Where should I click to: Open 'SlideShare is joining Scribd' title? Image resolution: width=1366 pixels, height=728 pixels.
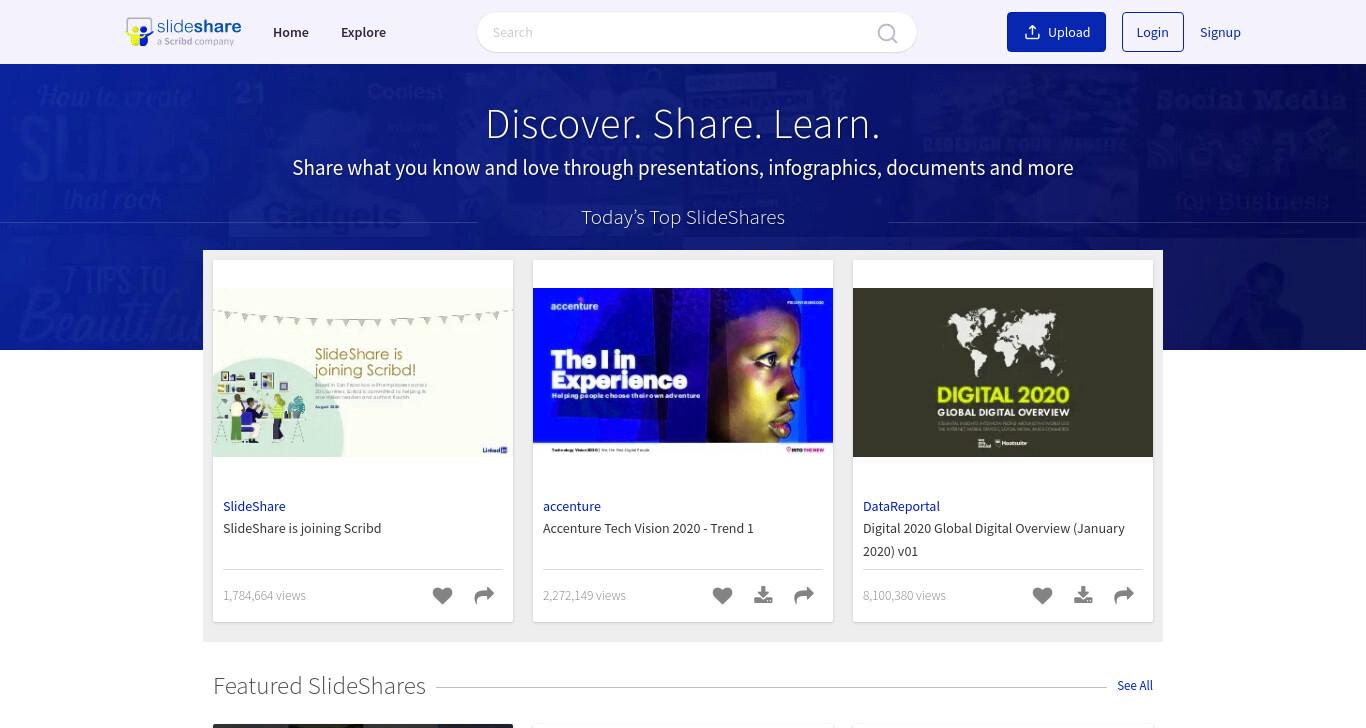[302, 528]
